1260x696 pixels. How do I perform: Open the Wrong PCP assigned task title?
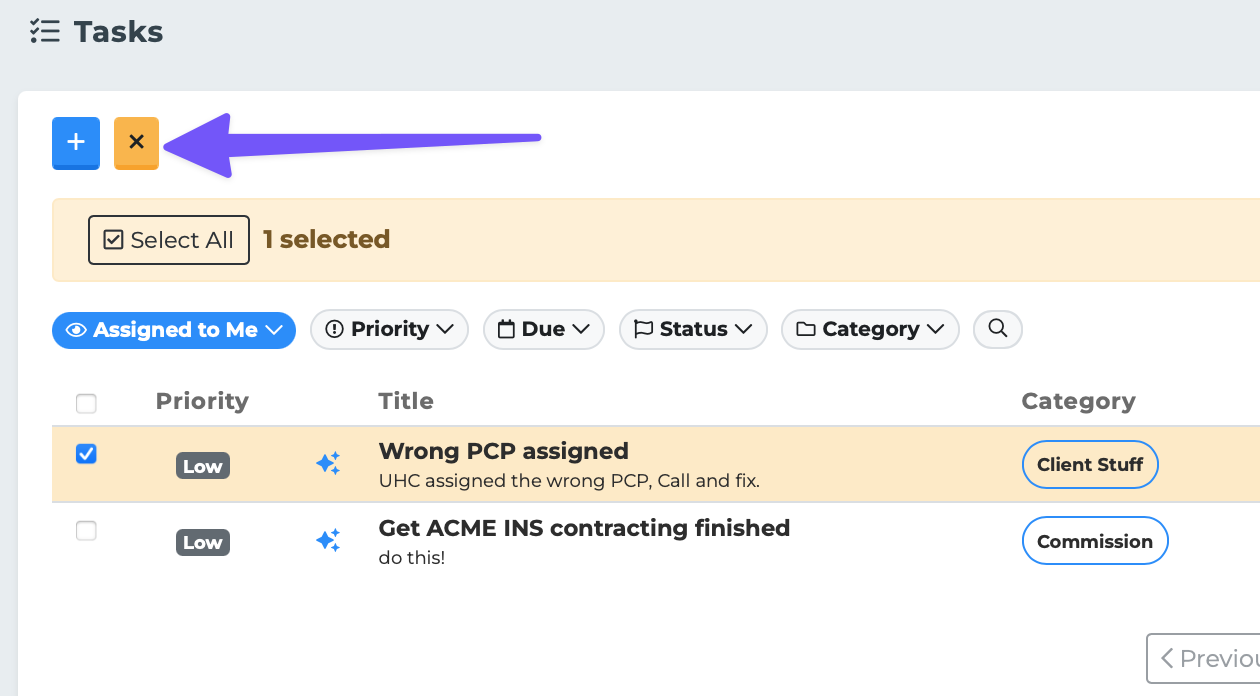click(x=503, y=451)
